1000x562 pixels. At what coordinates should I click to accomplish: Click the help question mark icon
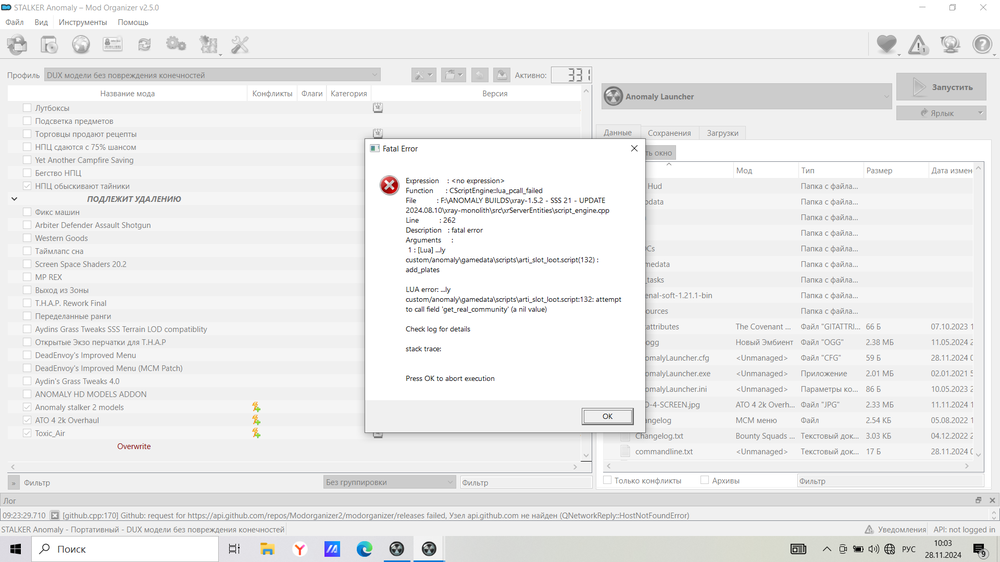pyautogui.click(x=982, y=44)
